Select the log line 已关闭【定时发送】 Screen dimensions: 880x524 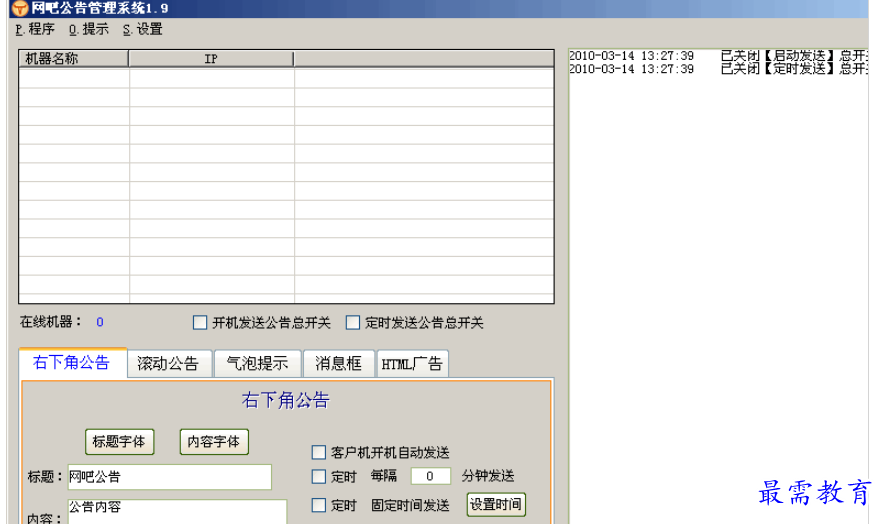click(718, 69)
